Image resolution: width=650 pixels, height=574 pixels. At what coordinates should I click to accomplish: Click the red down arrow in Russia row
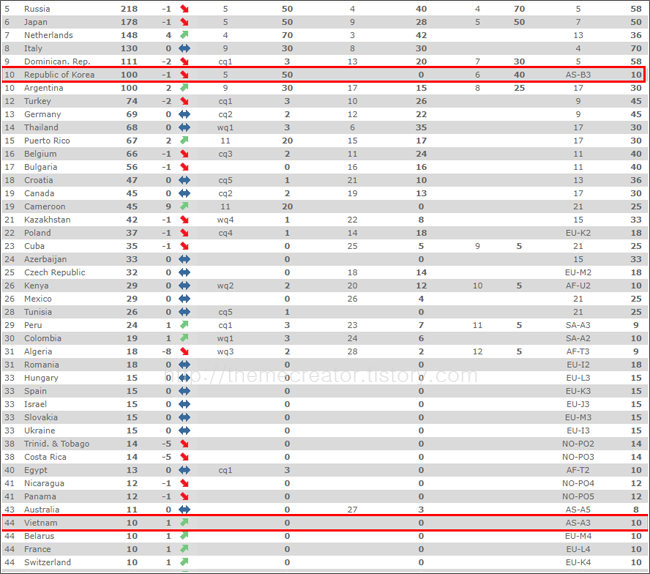click(184, 9)
